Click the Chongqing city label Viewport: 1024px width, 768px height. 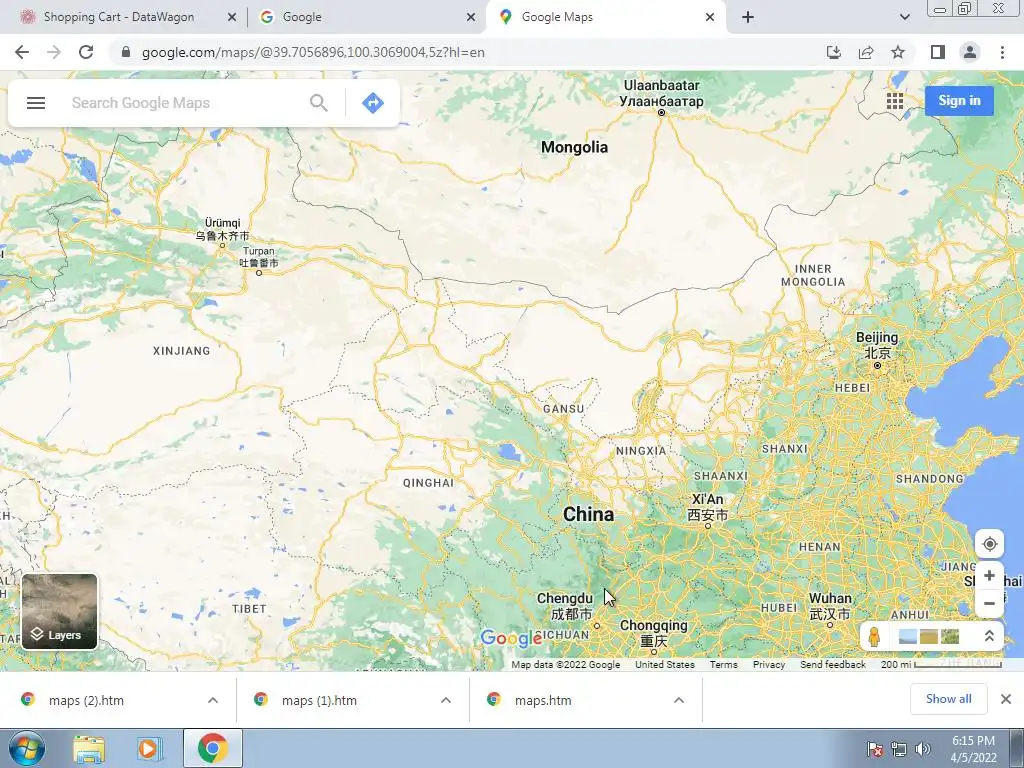point(654,633)
